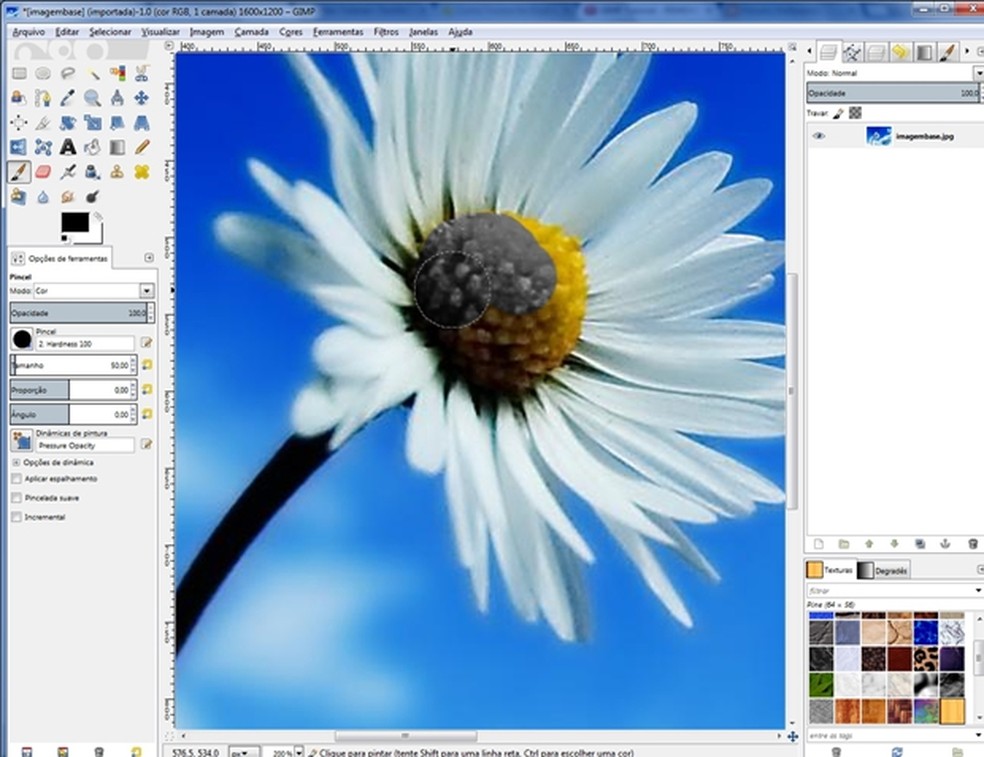The image size is (984, 757).
Task: Open the Modo Normal dropdown in Layers
Action: coord(978,72)
